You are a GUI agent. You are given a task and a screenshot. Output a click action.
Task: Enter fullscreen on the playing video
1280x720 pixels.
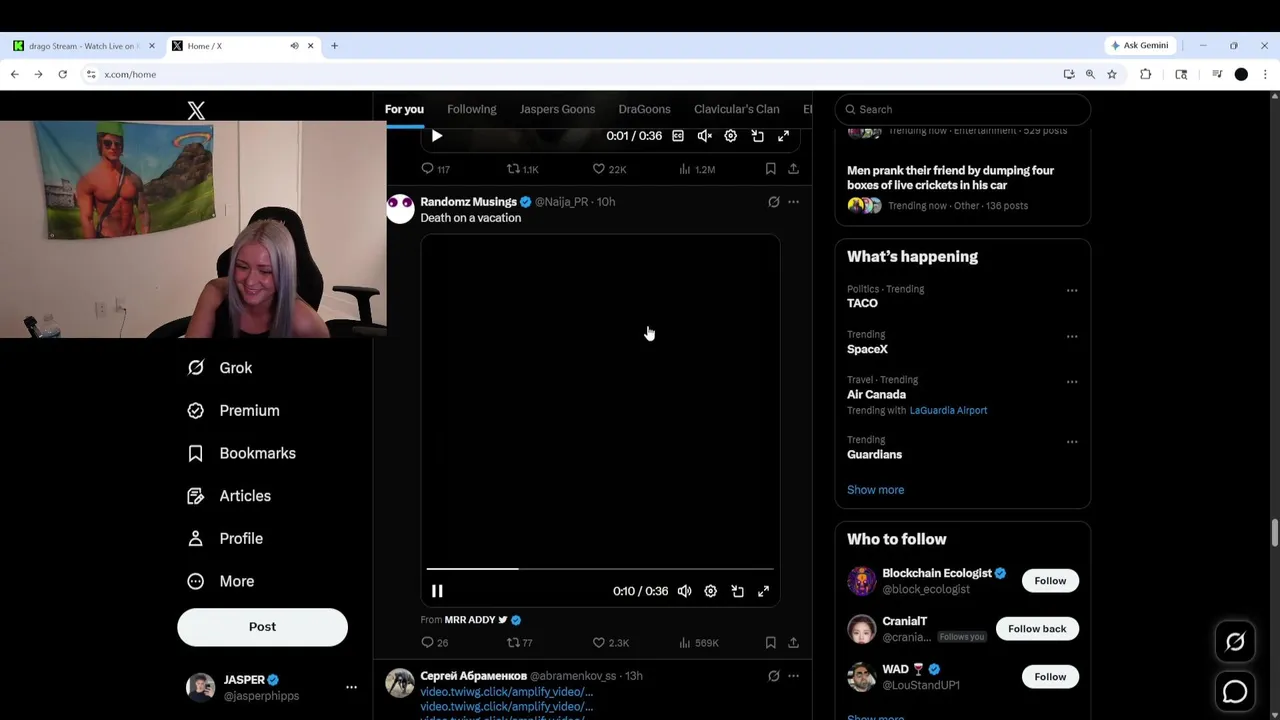(763, 591)
